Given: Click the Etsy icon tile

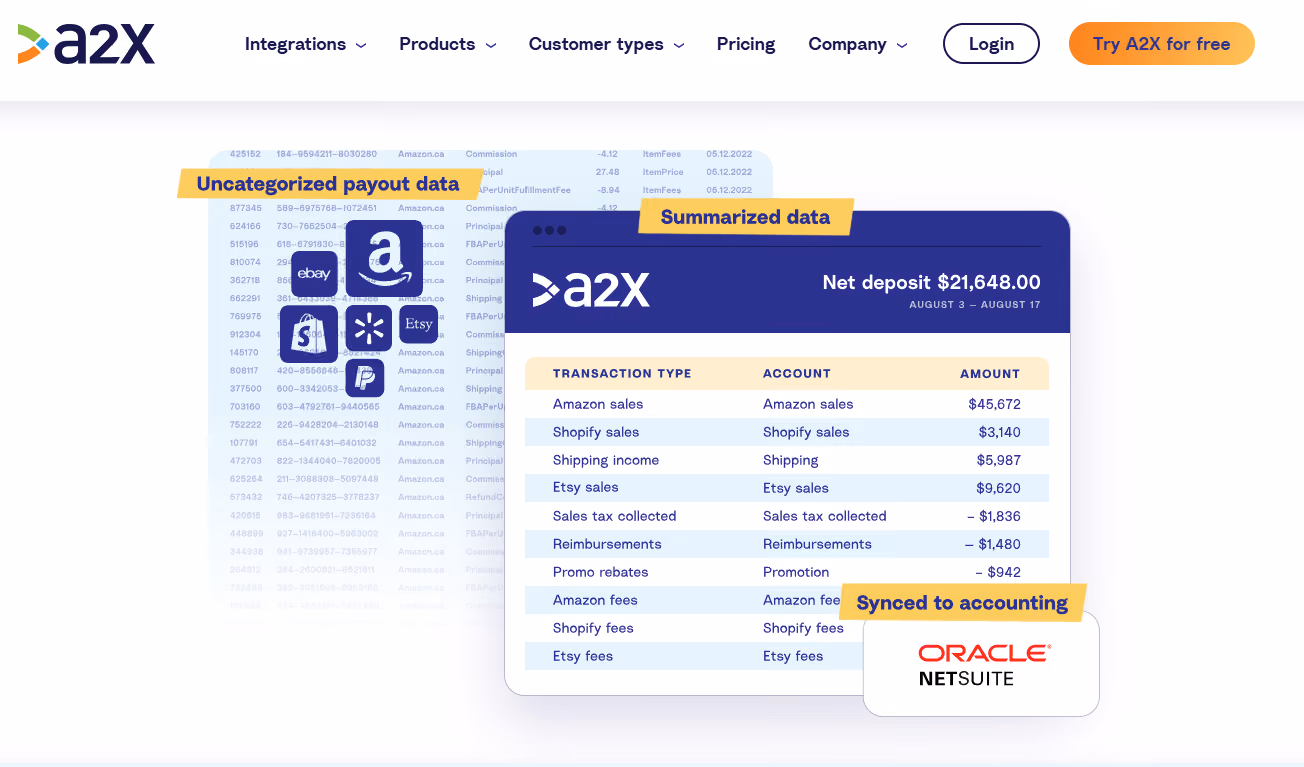Looking at the screenshot, I should tap(419, 324).
